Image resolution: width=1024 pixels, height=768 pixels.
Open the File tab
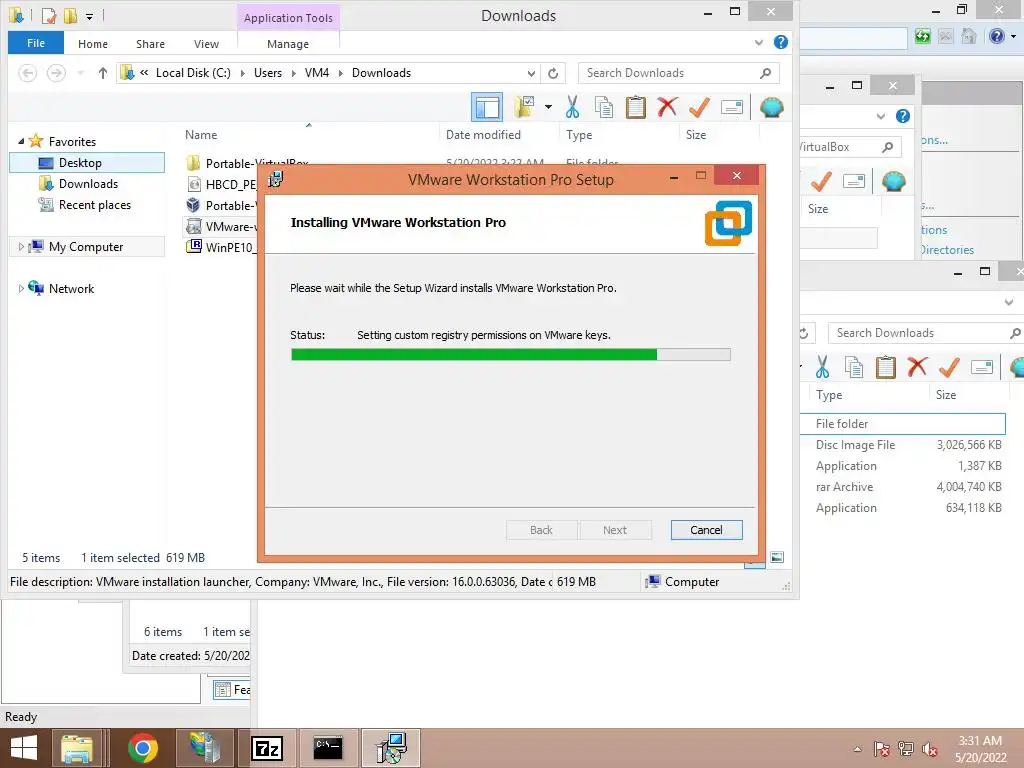click(36, 43)
